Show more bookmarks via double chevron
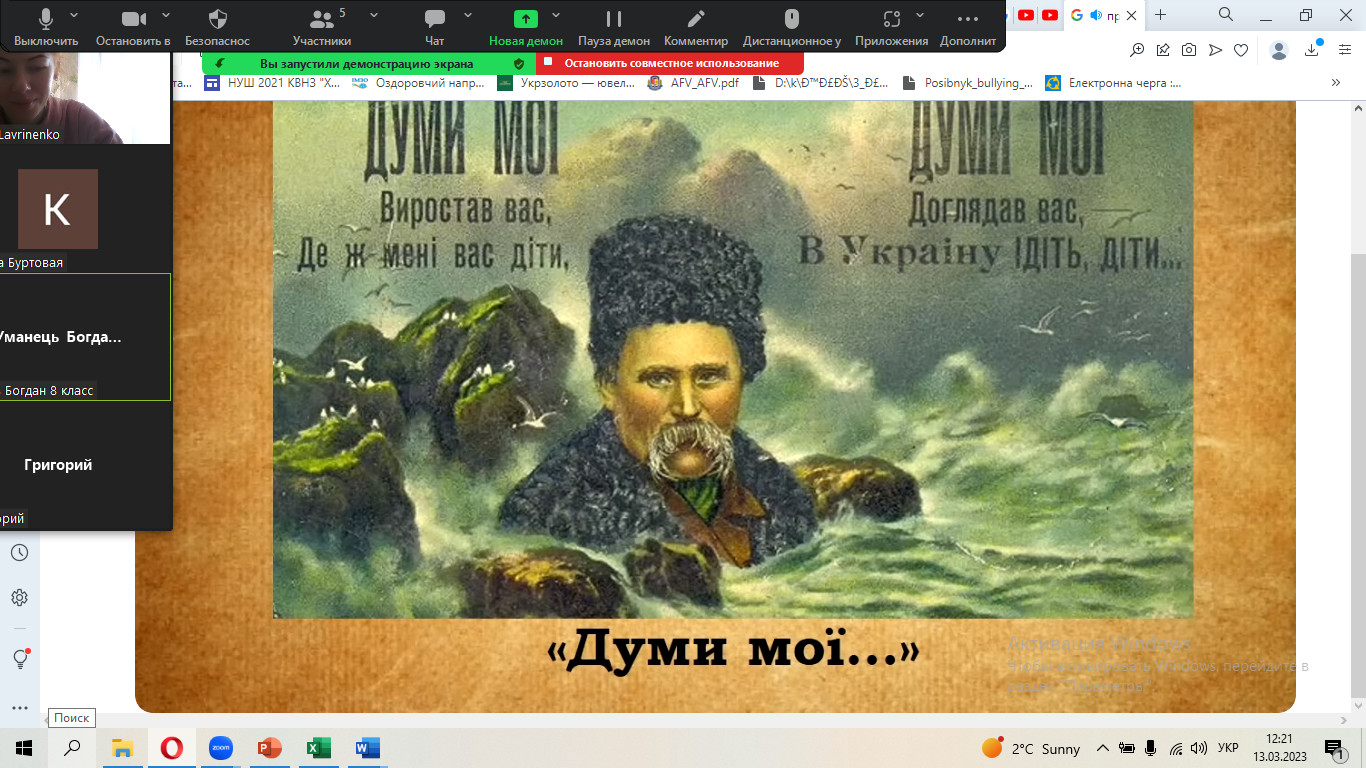The height and width of the screenshot is (768, 1366). click(x=1336, y=83)
